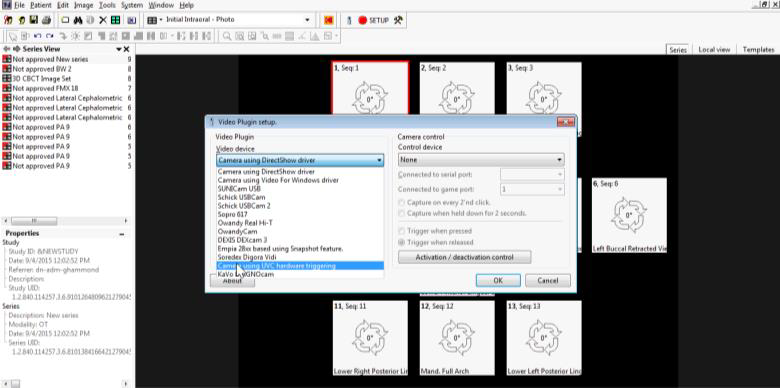Click the rotation icon in thumbnail Seq 2
The width and height of the screenshot is (780, 388).
pyautogui.click(x=457, y=98)
